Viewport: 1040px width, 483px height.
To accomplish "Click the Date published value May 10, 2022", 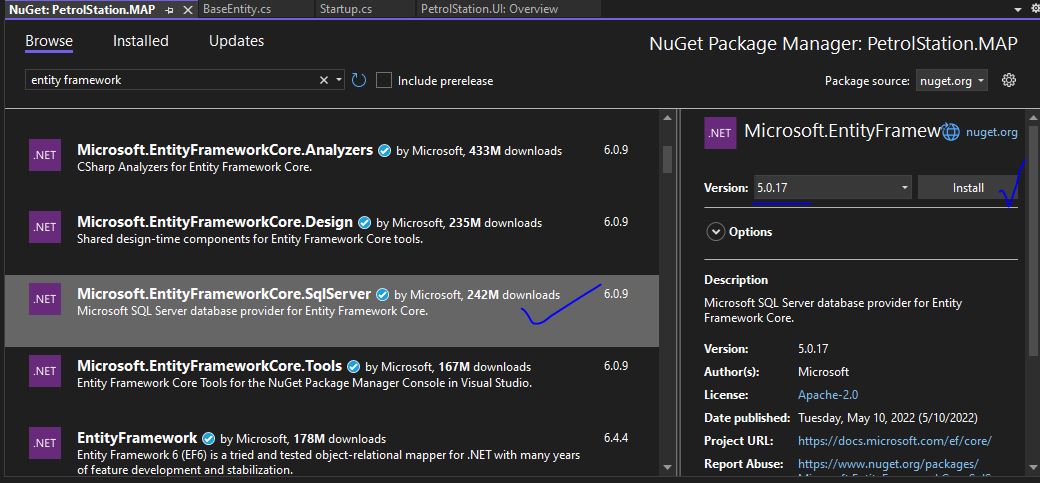I will pyautogui.click(x=887, y=418).
